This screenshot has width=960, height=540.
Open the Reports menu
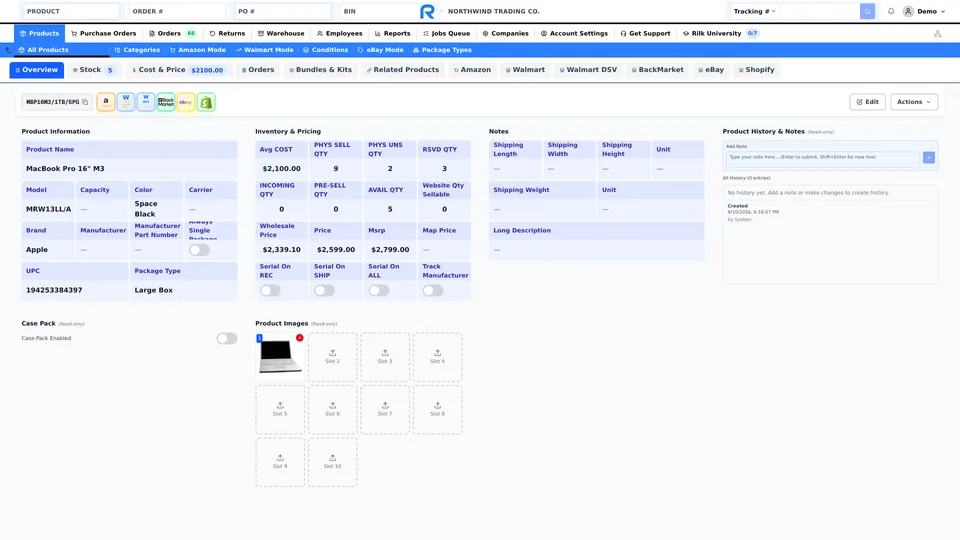click(392, 34)
